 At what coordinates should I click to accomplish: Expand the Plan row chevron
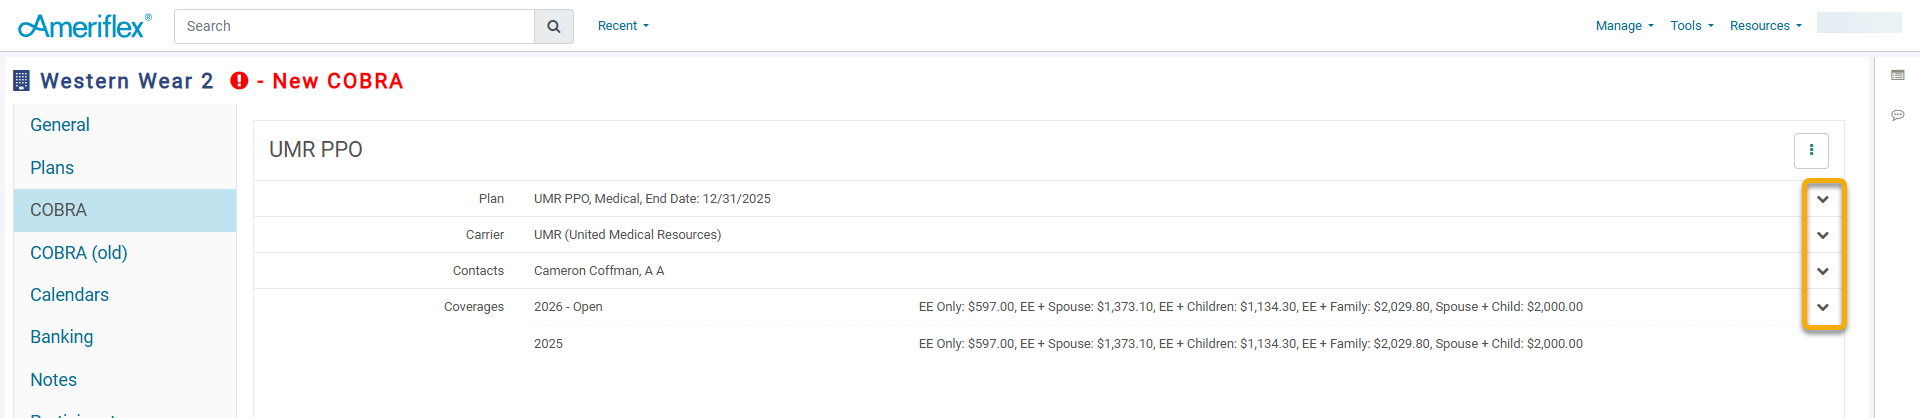coord(1823,199)
